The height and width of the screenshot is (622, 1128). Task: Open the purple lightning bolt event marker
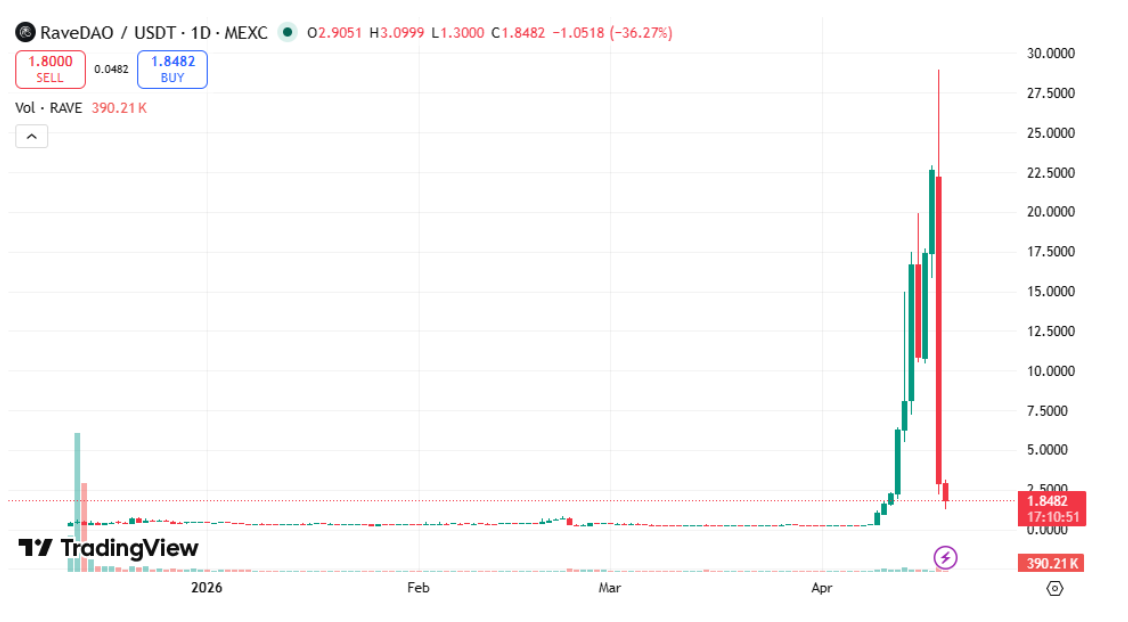[x=945, y=557]
